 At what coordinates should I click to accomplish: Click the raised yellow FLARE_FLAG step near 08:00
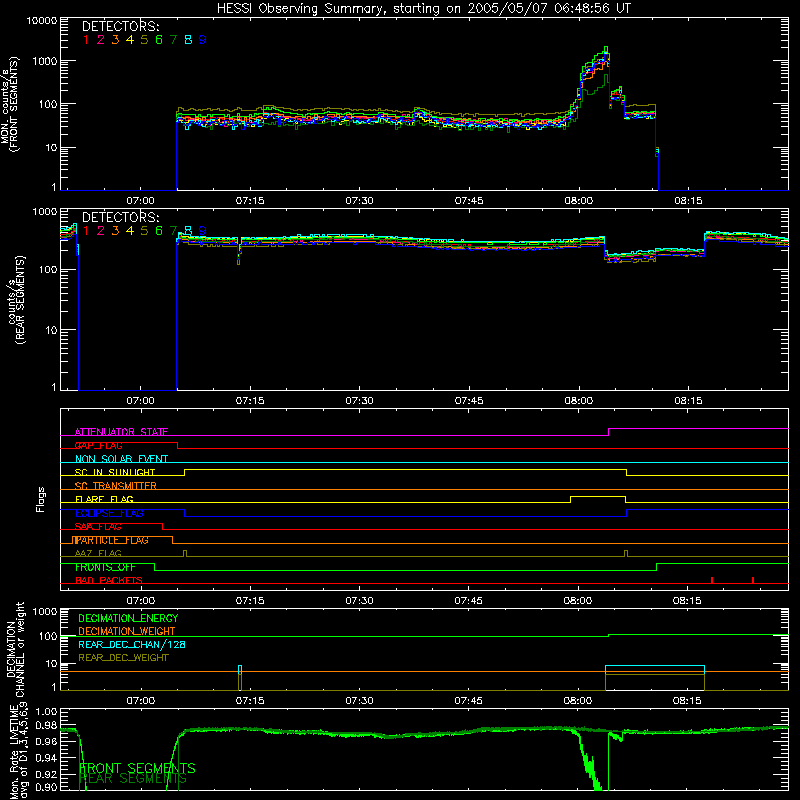(x=598, y=497)
